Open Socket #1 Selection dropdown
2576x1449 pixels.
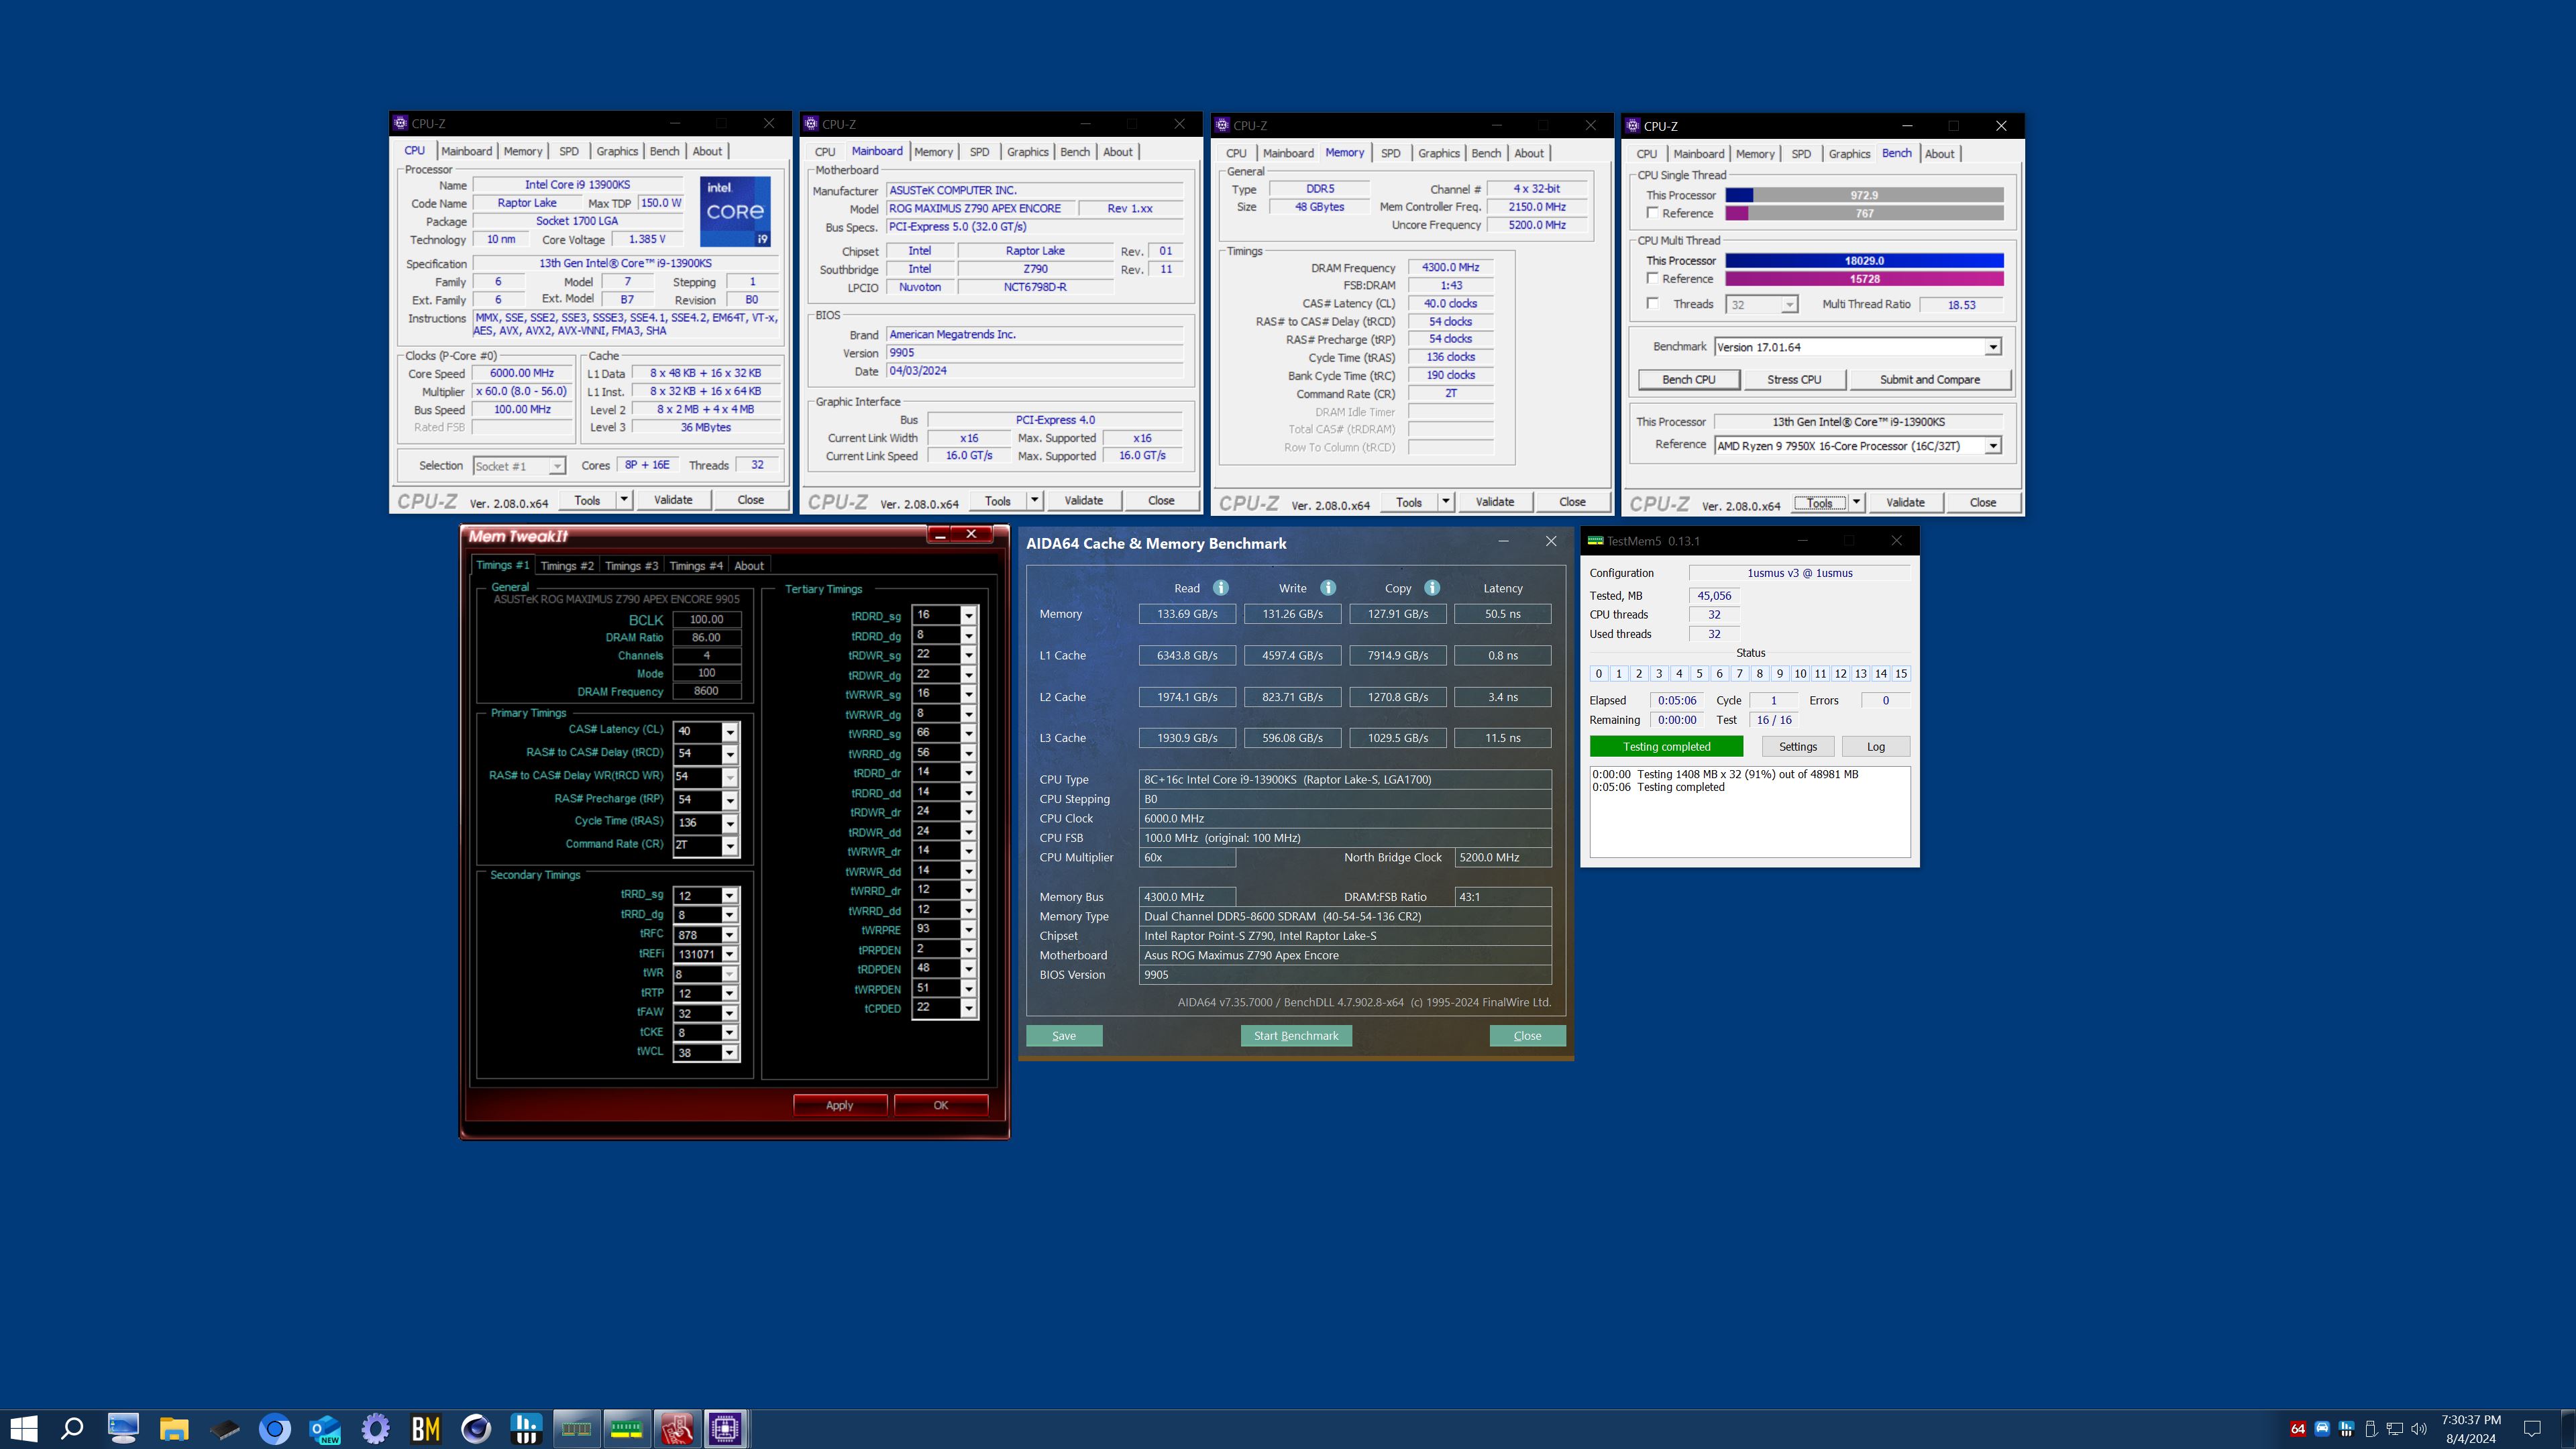(x=557, y=466)
